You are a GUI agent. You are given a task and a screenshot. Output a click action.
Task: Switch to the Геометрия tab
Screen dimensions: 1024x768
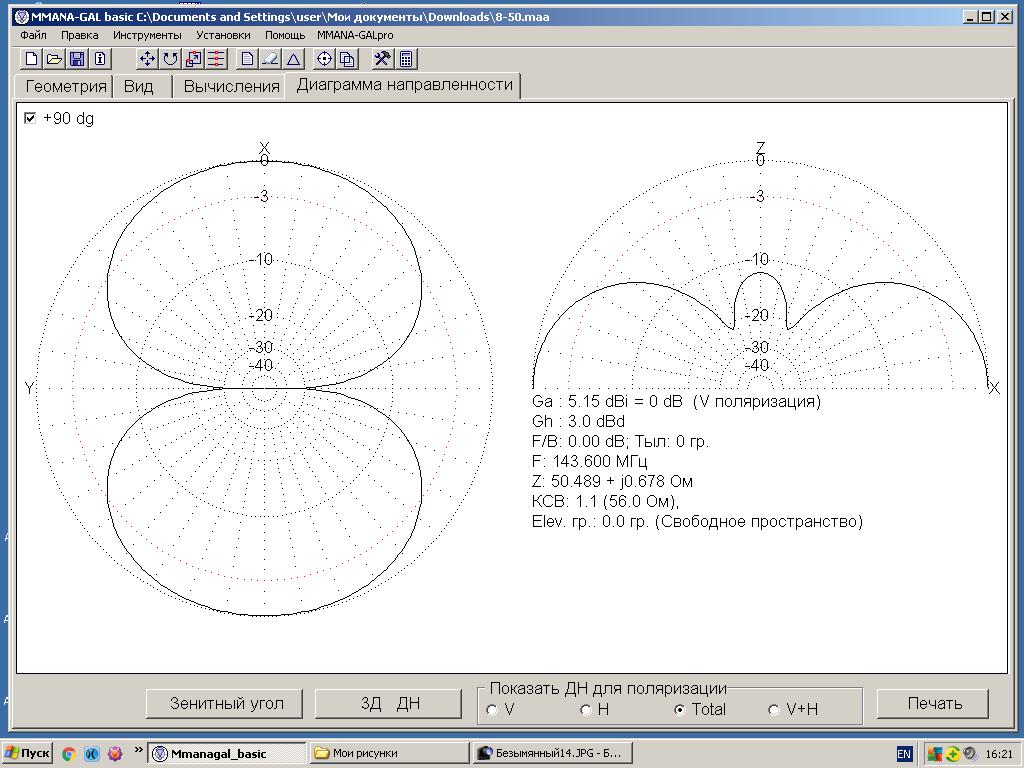pyautogui.click(x=65, y=86)
